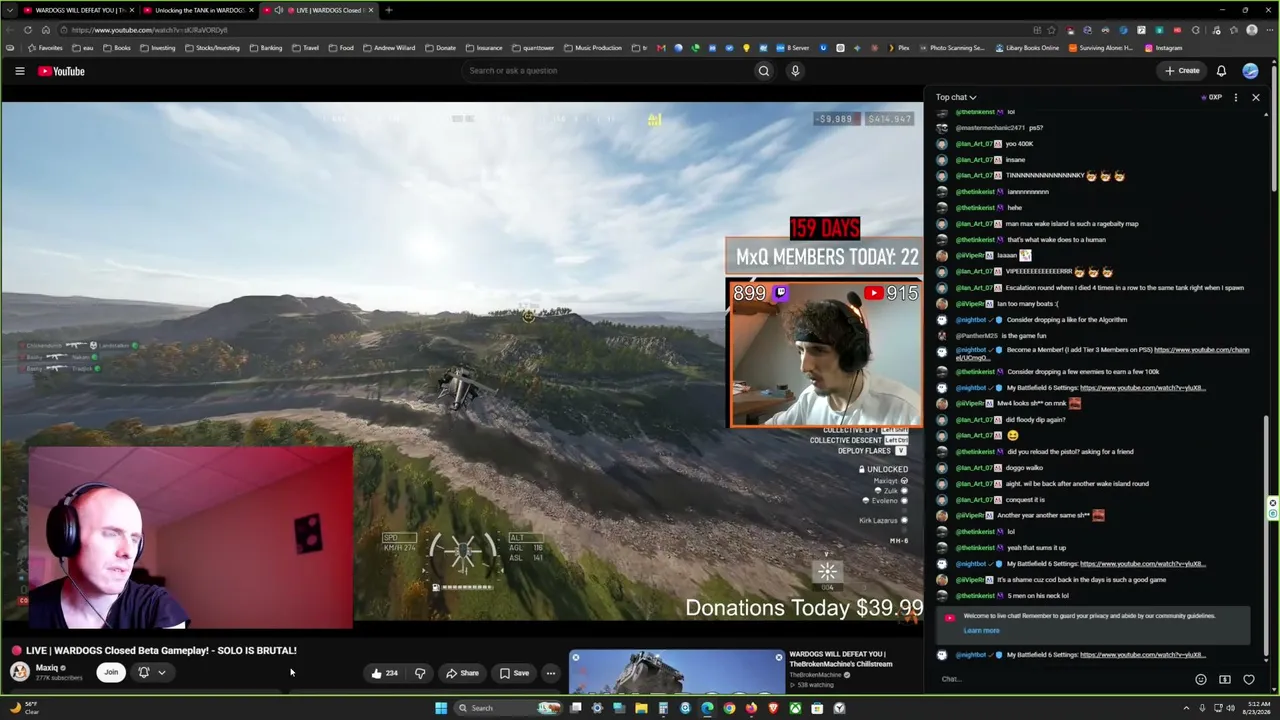Open more actions below the video
This screenshot has width=1280, height=720.
pyautogui.click(x=550, y=673)
